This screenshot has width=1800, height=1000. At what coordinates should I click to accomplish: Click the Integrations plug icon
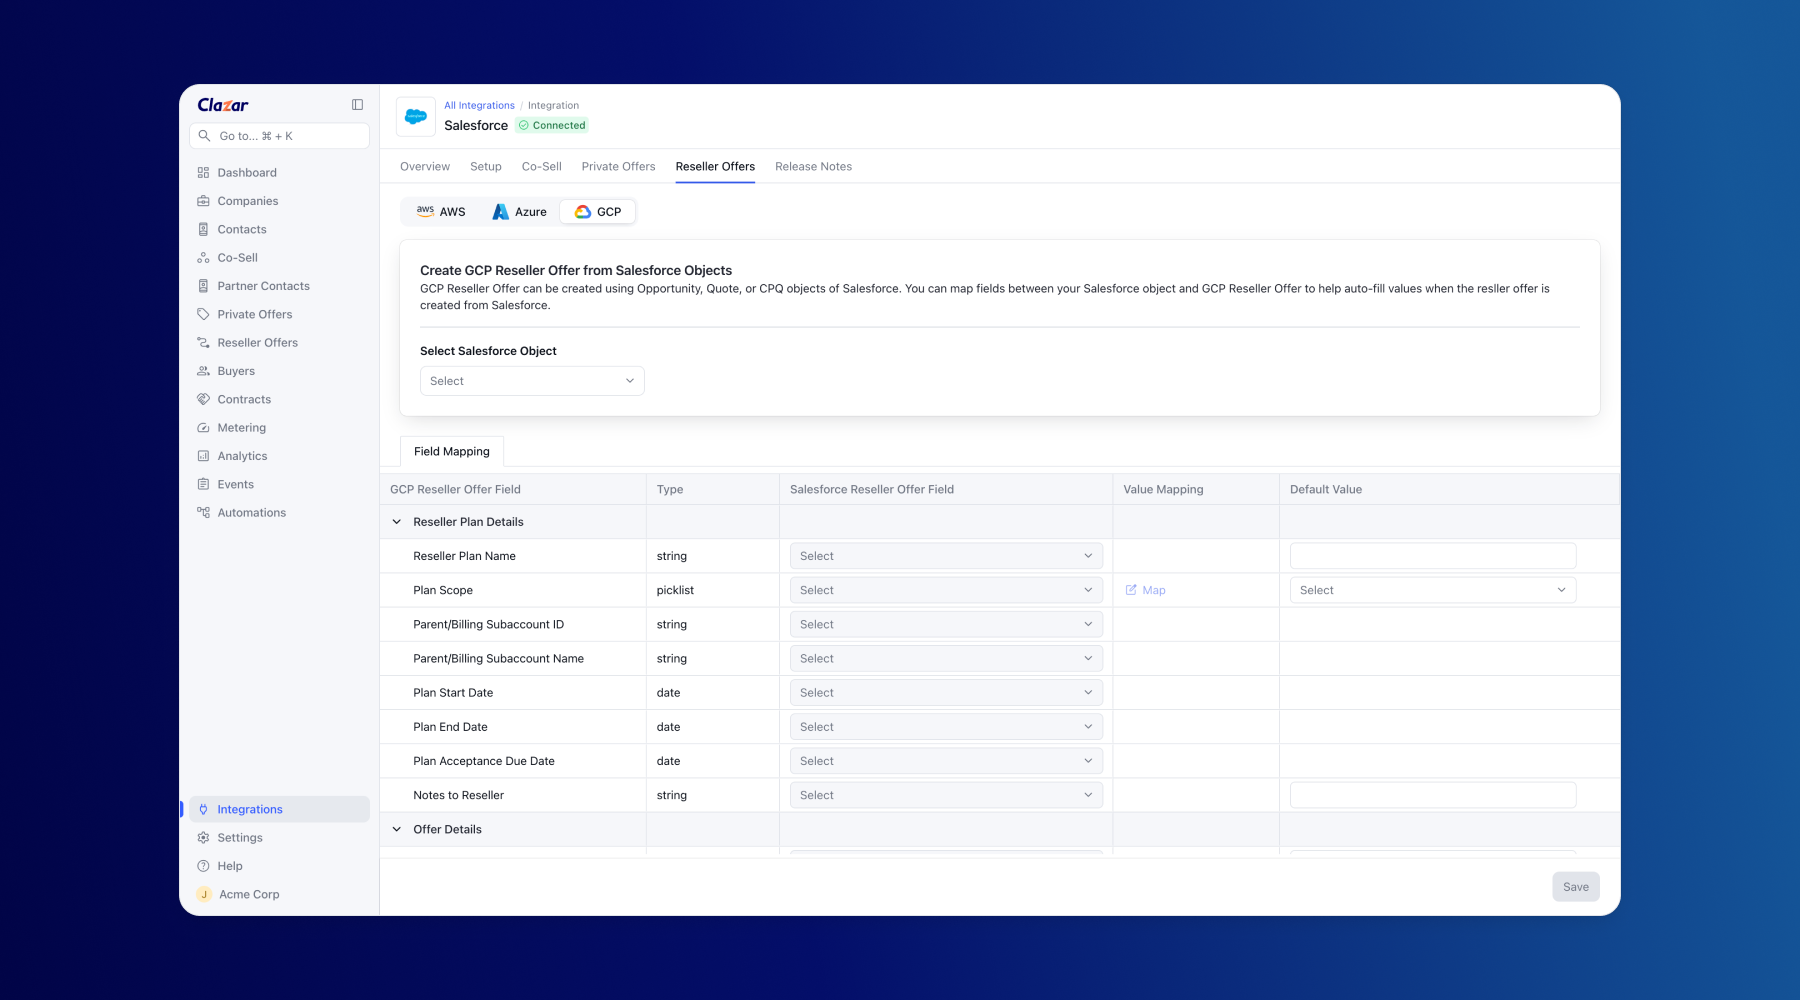tap(203, 810)
